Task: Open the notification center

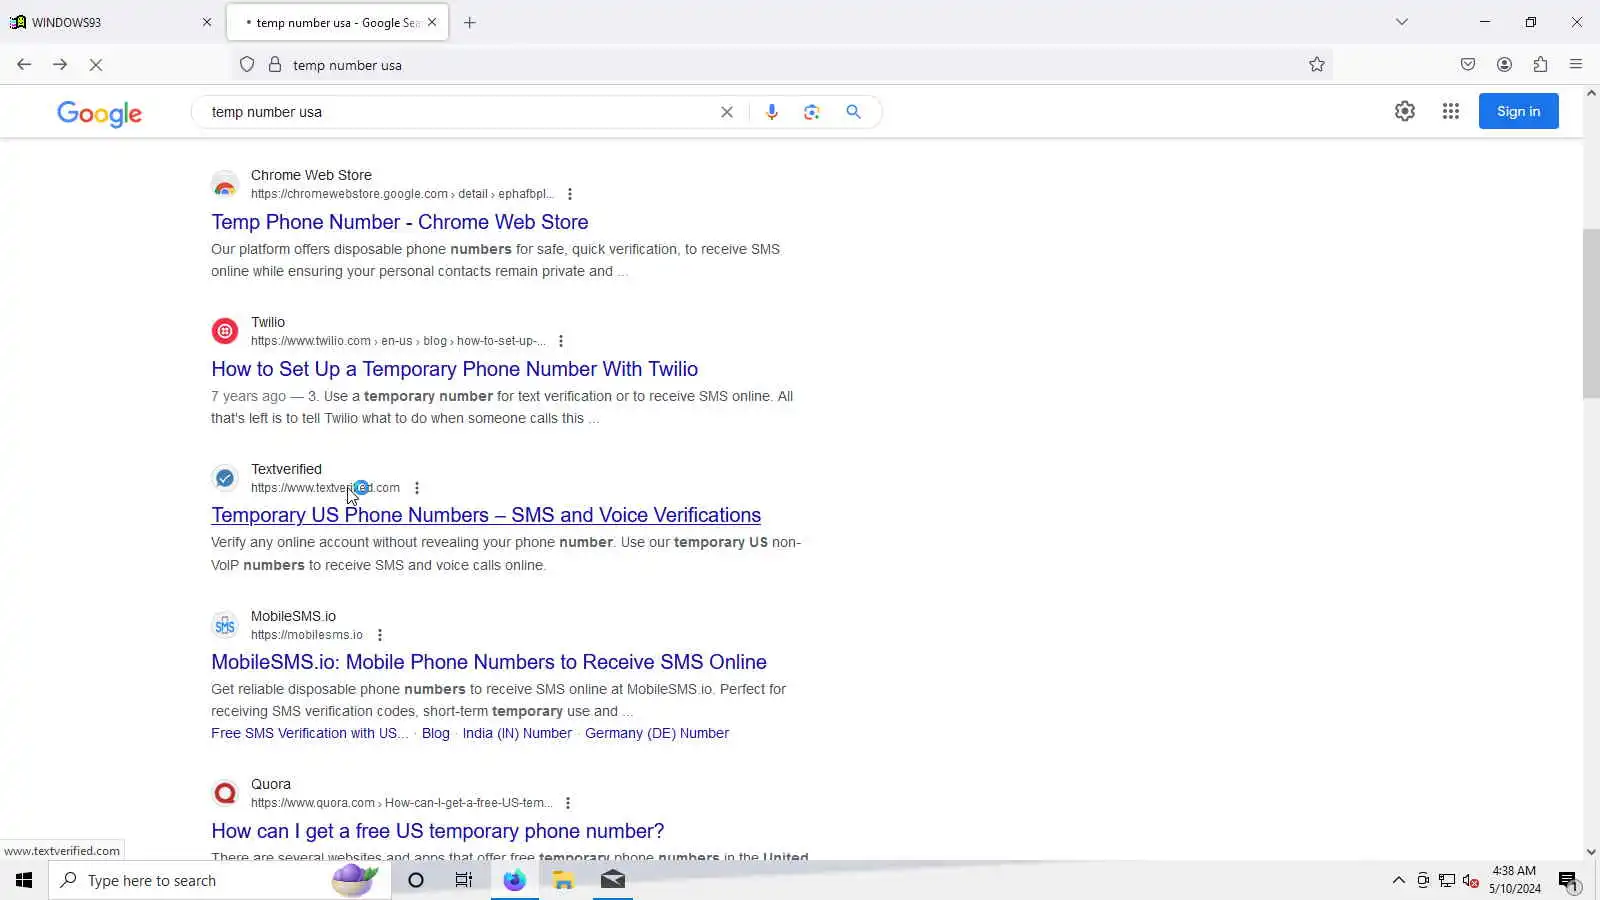Action: pyautogui.click(x=1568, y=880)
